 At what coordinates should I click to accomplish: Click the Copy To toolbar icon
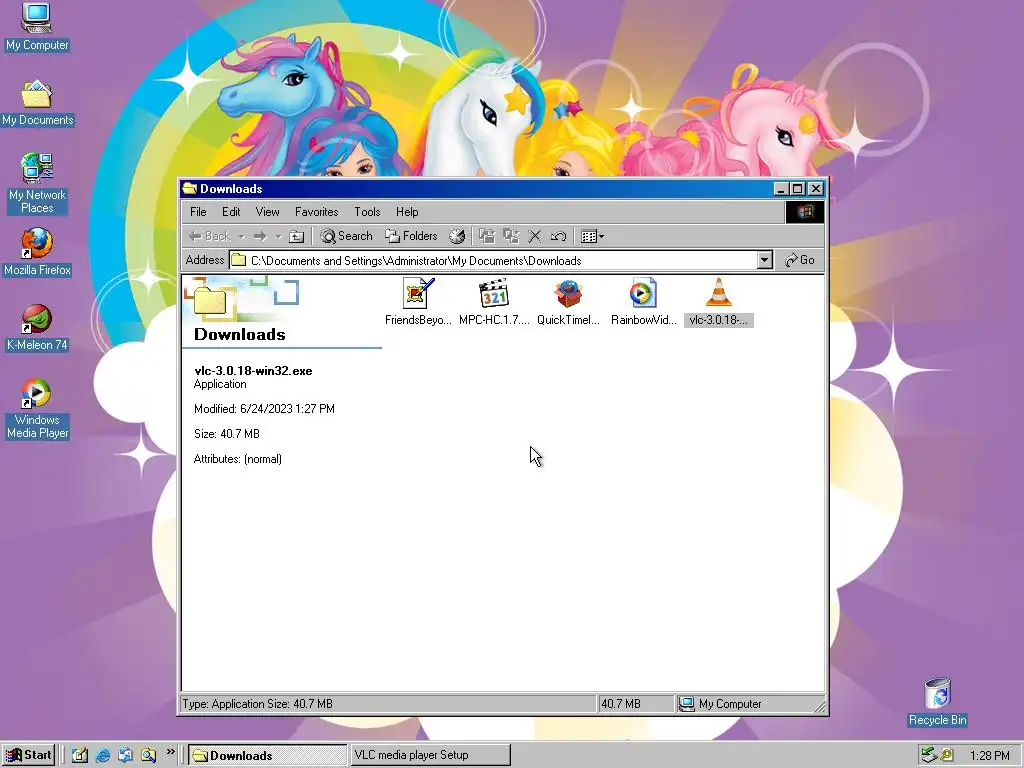click(511, 236)
